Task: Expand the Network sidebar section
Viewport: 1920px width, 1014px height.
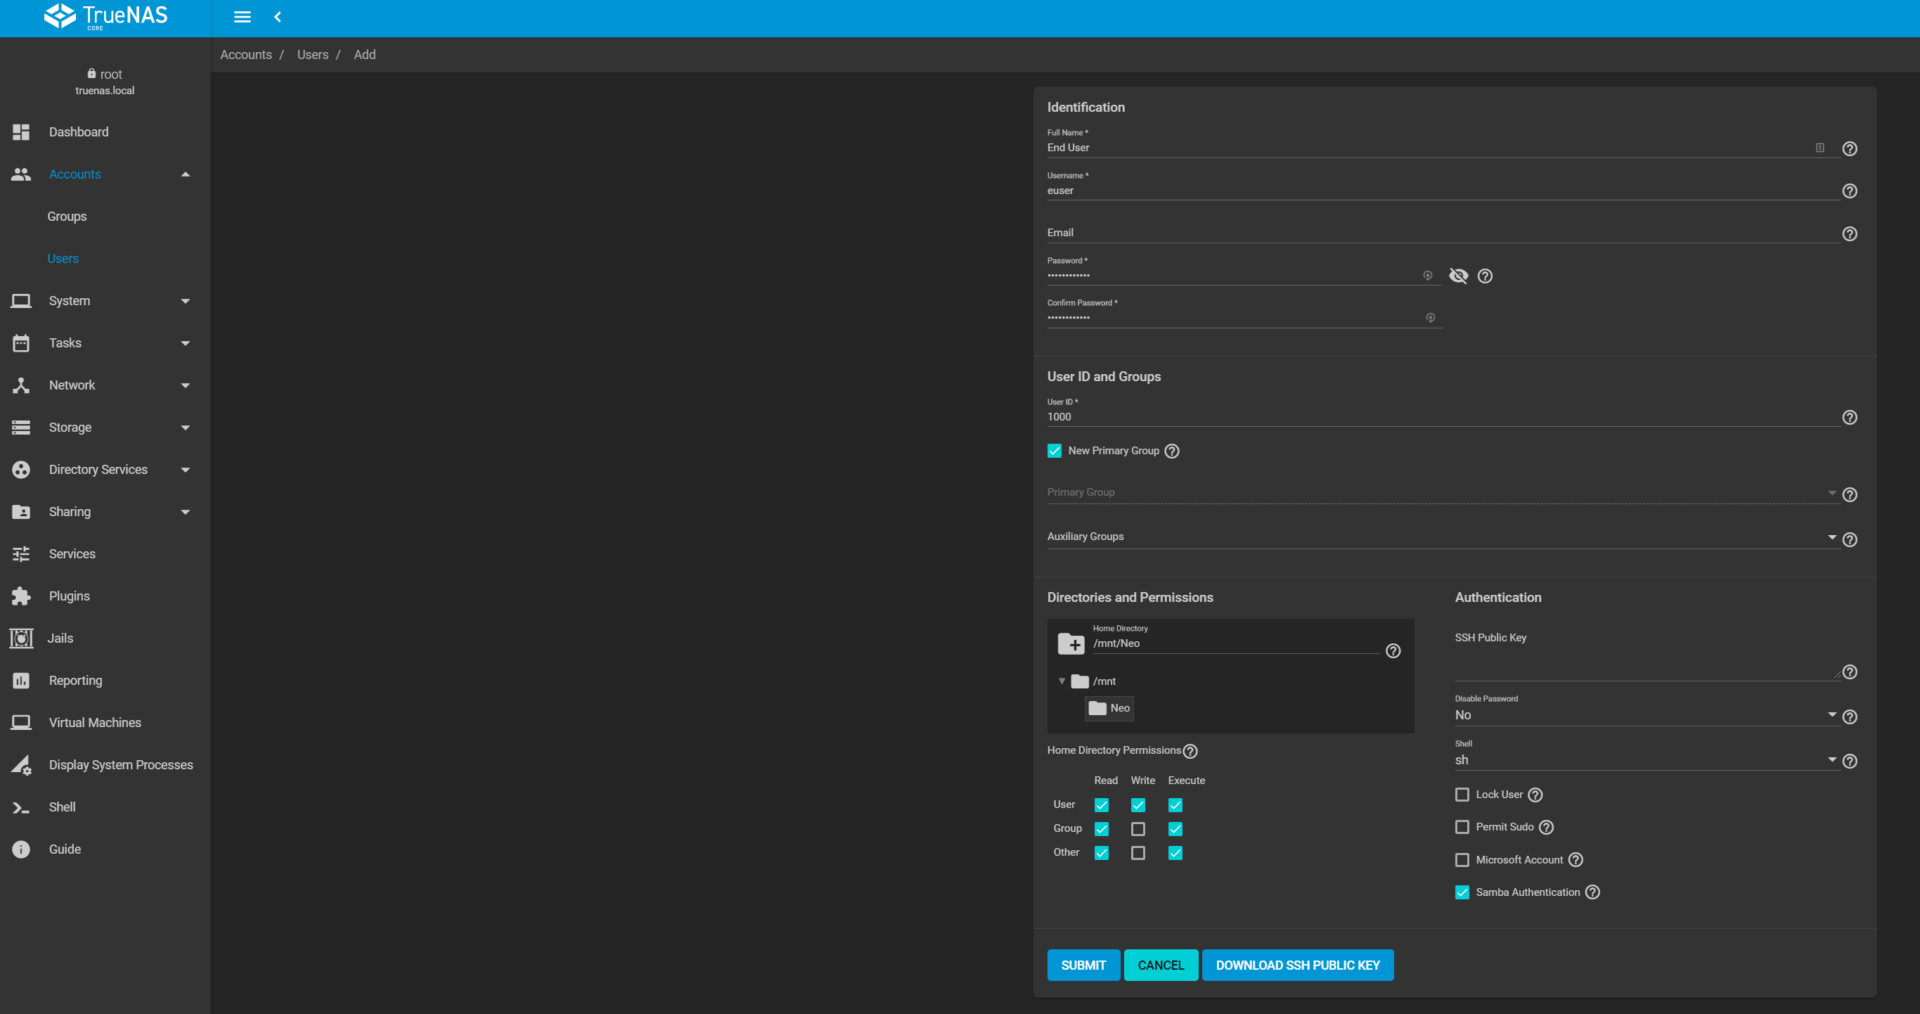Action: (x=185, y=385)
